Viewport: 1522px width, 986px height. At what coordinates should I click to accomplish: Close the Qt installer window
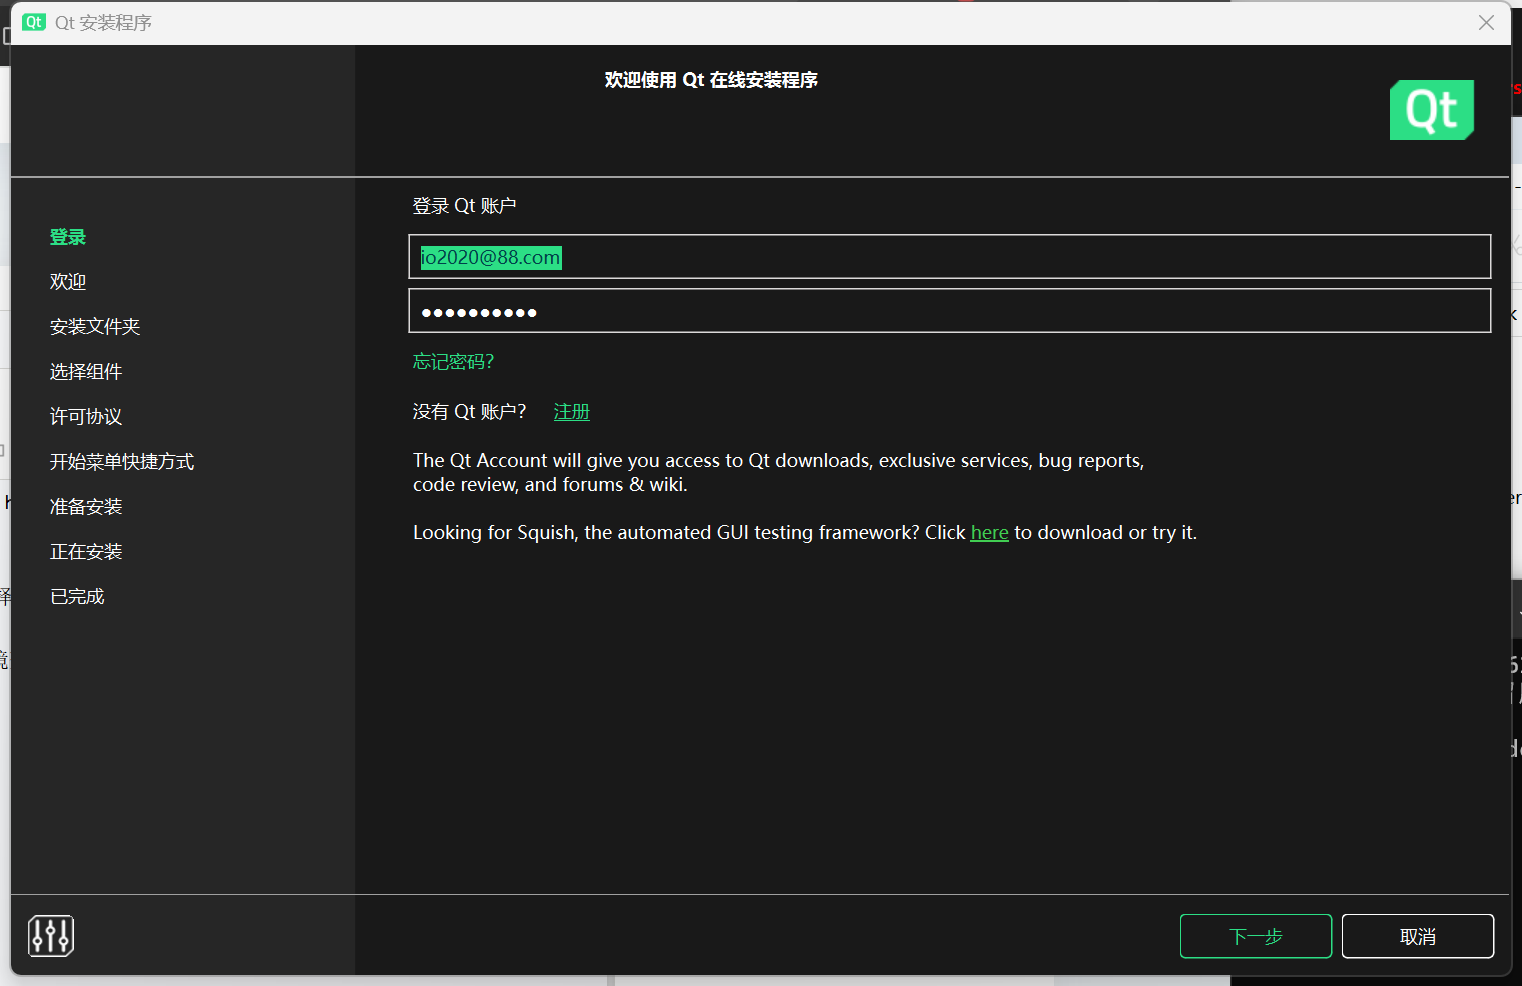click(1486, 23)
